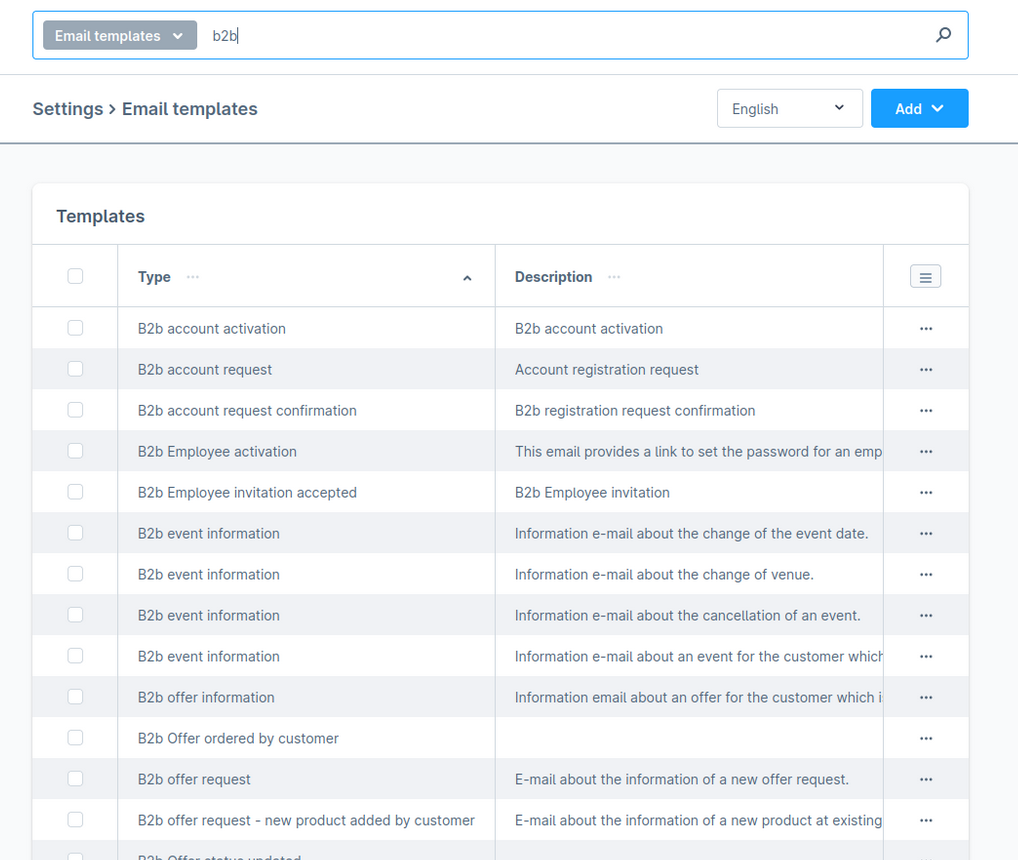This screenshot has width=1018, height=860.
Task: Toggle the select-all templates checkbox
Action: (75, 277)
